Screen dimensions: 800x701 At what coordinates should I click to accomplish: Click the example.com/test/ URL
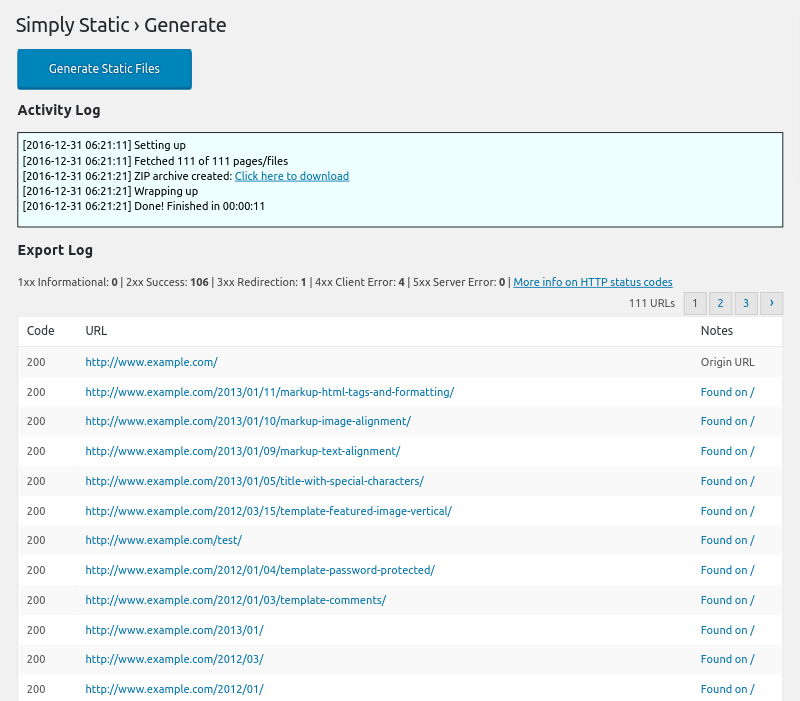[x=163, y=540]
